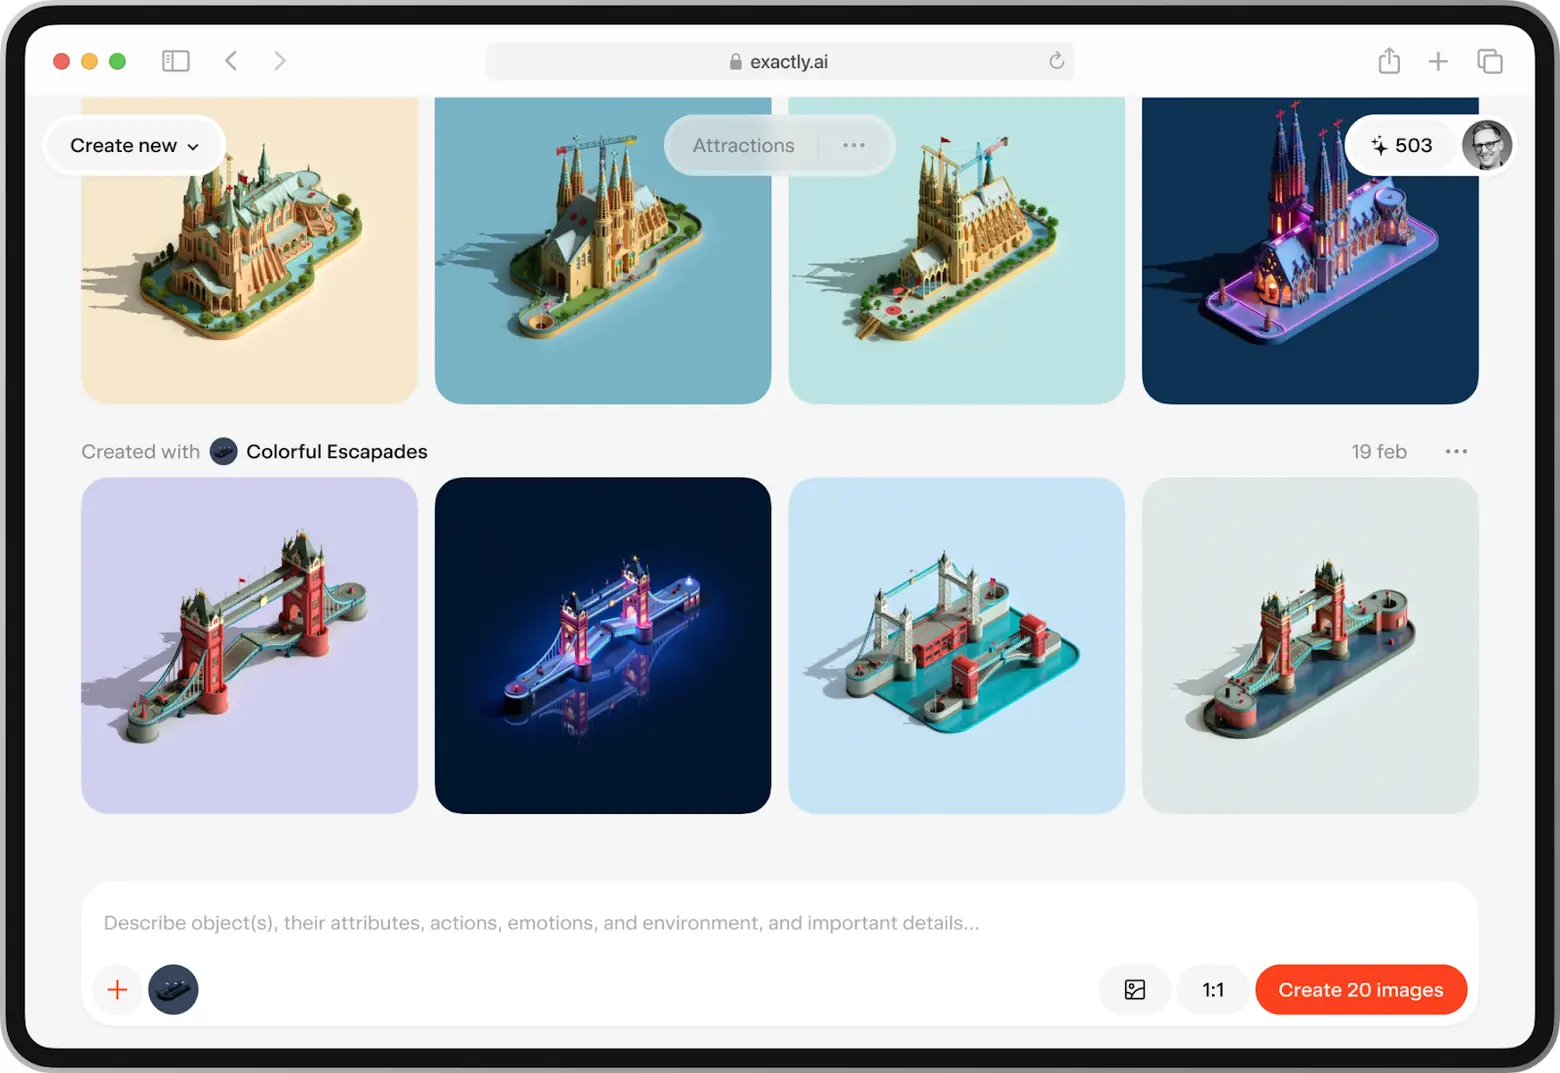Open the Safari share icon
1560x1073 pixels.
tap(1389, 61)
